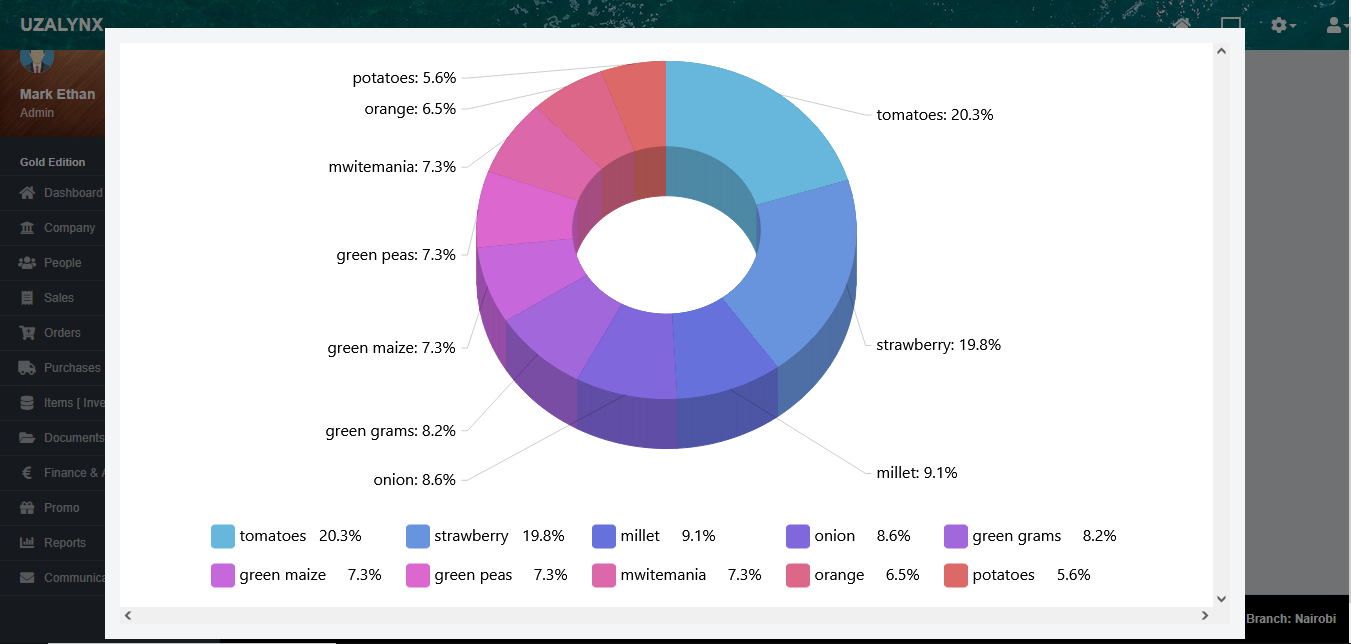Click the scroll down arrow in chart panel
Image resolution: width=1351 pixels, height=644 pixels.
pos(1220,598)
